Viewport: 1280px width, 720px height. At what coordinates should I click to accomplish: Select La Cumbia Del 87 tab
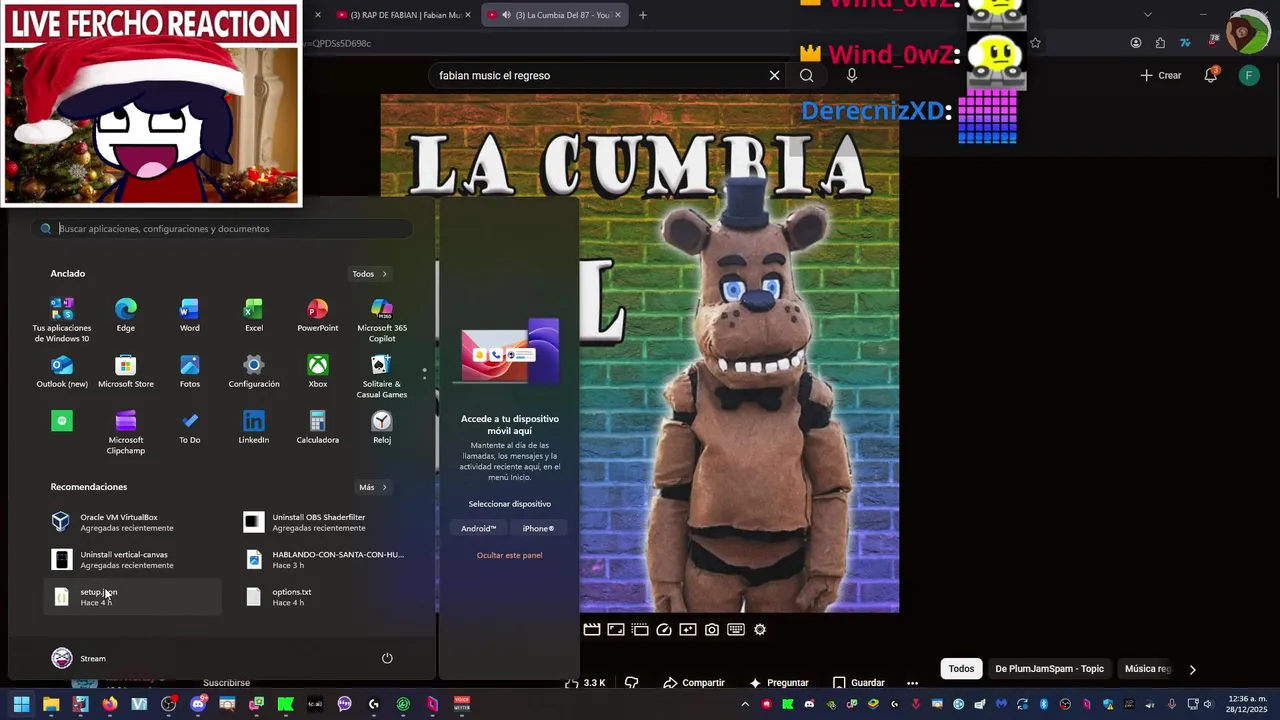(x=557, y=15)
